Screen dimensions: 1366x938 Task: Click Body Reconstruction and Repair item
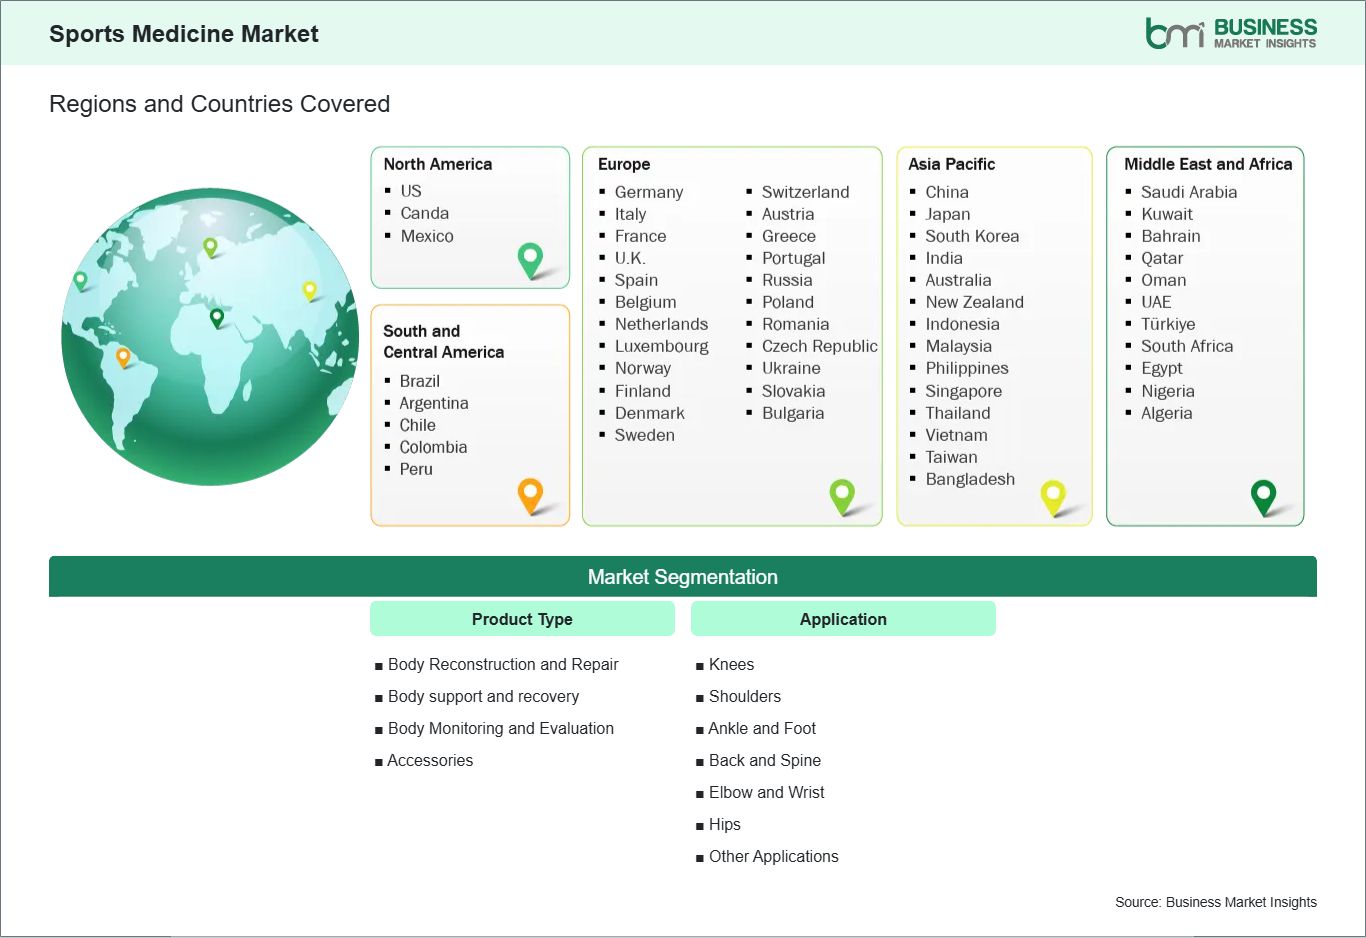click(502, 664)
